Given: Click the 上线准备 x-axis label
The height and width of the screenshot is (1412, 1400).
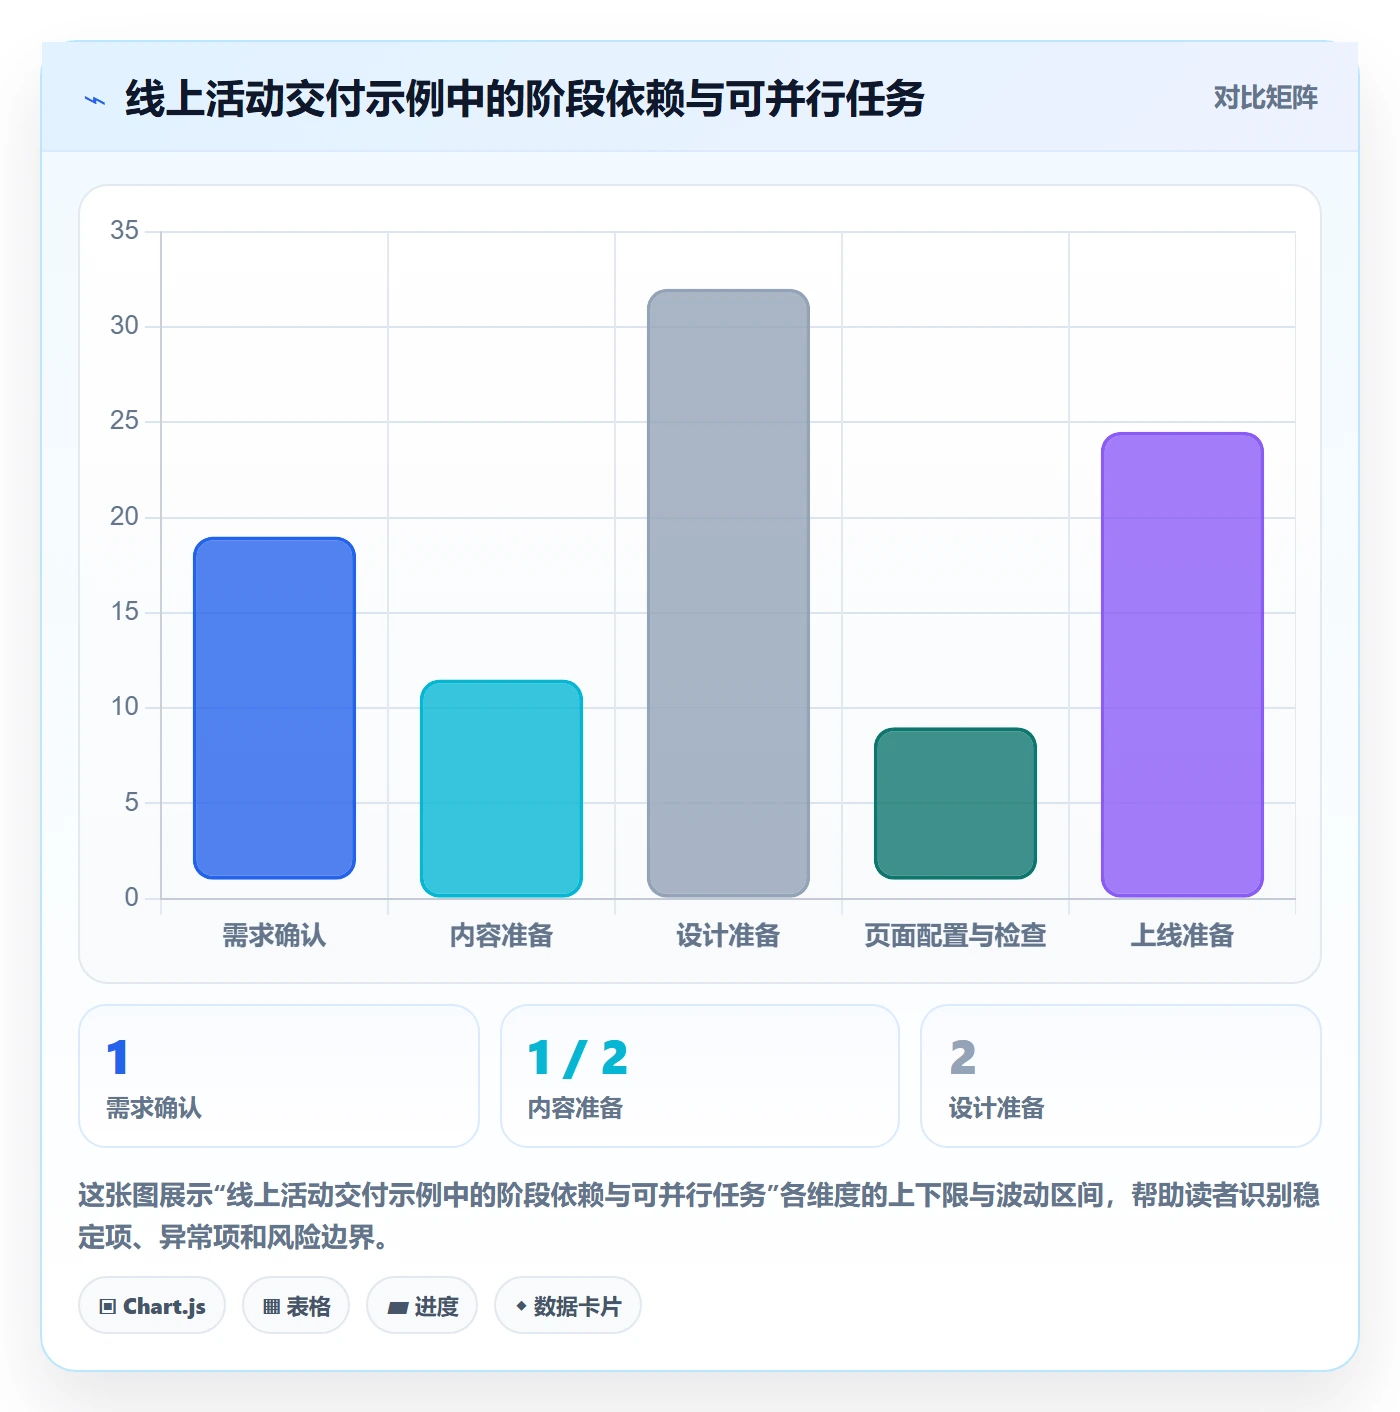Looking at the screenshot, I should 1182,936.
